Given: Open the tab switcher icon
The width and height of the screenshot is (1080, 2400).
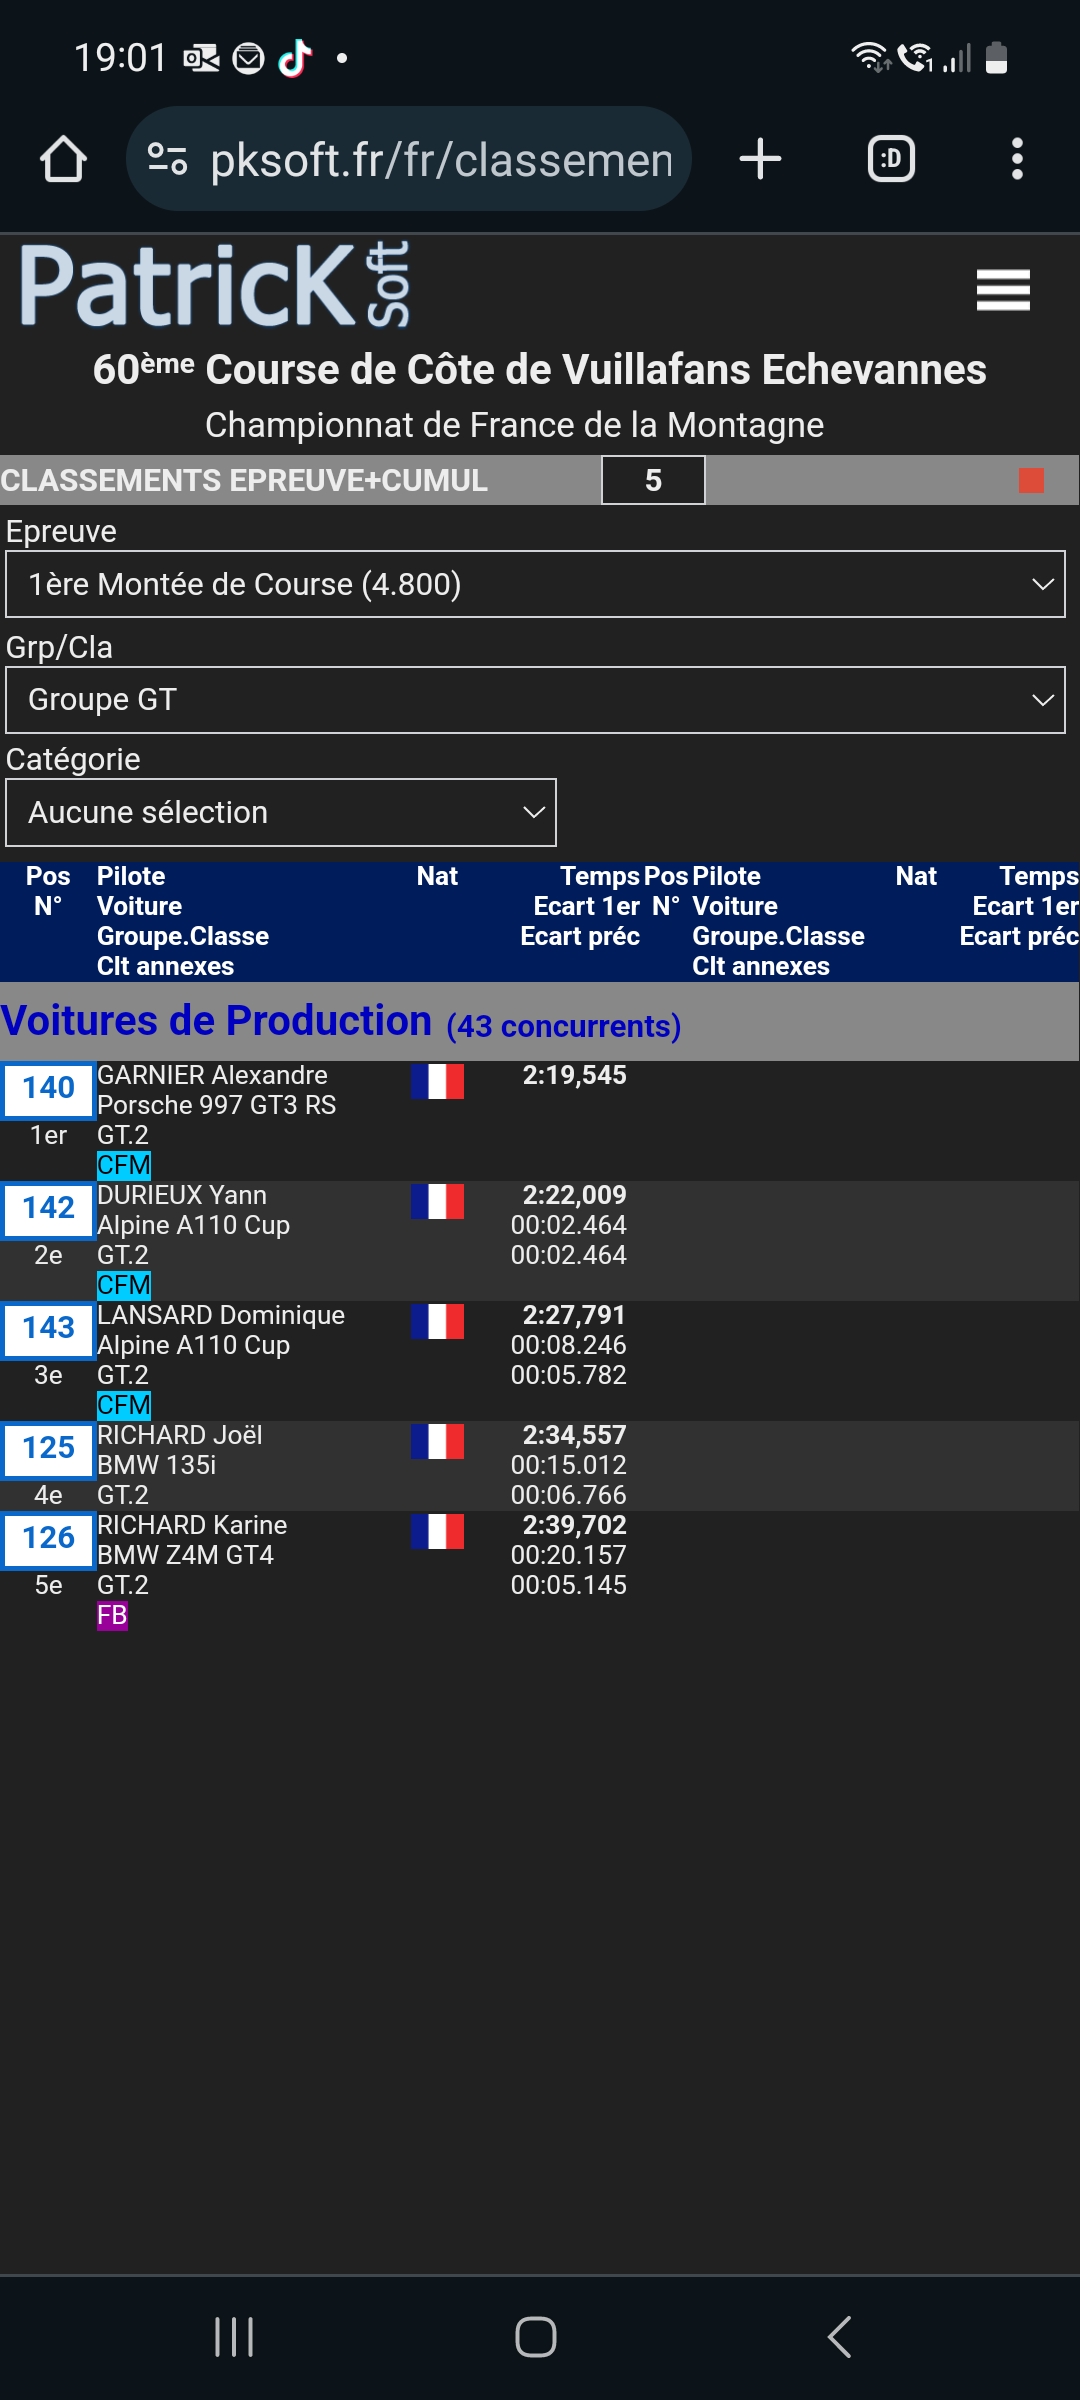Looking at the screenshot, I should [x=890, y=159].
